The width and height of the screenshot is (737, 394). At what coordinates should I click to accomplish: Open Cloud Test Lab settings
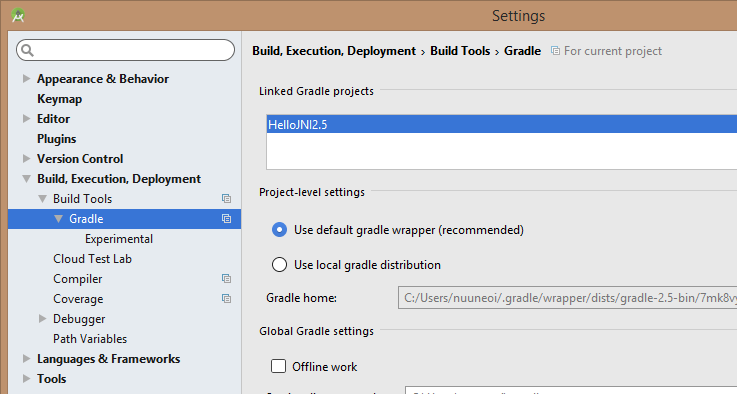(x=93, y=259)
